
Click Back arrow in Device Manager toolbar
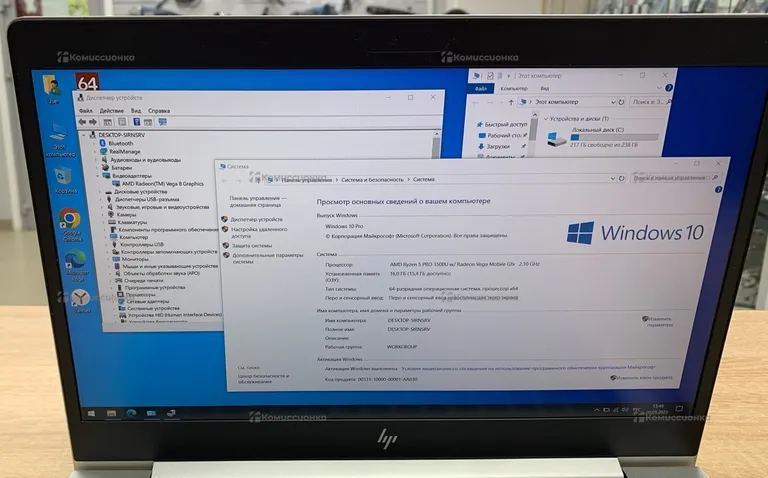82,122
